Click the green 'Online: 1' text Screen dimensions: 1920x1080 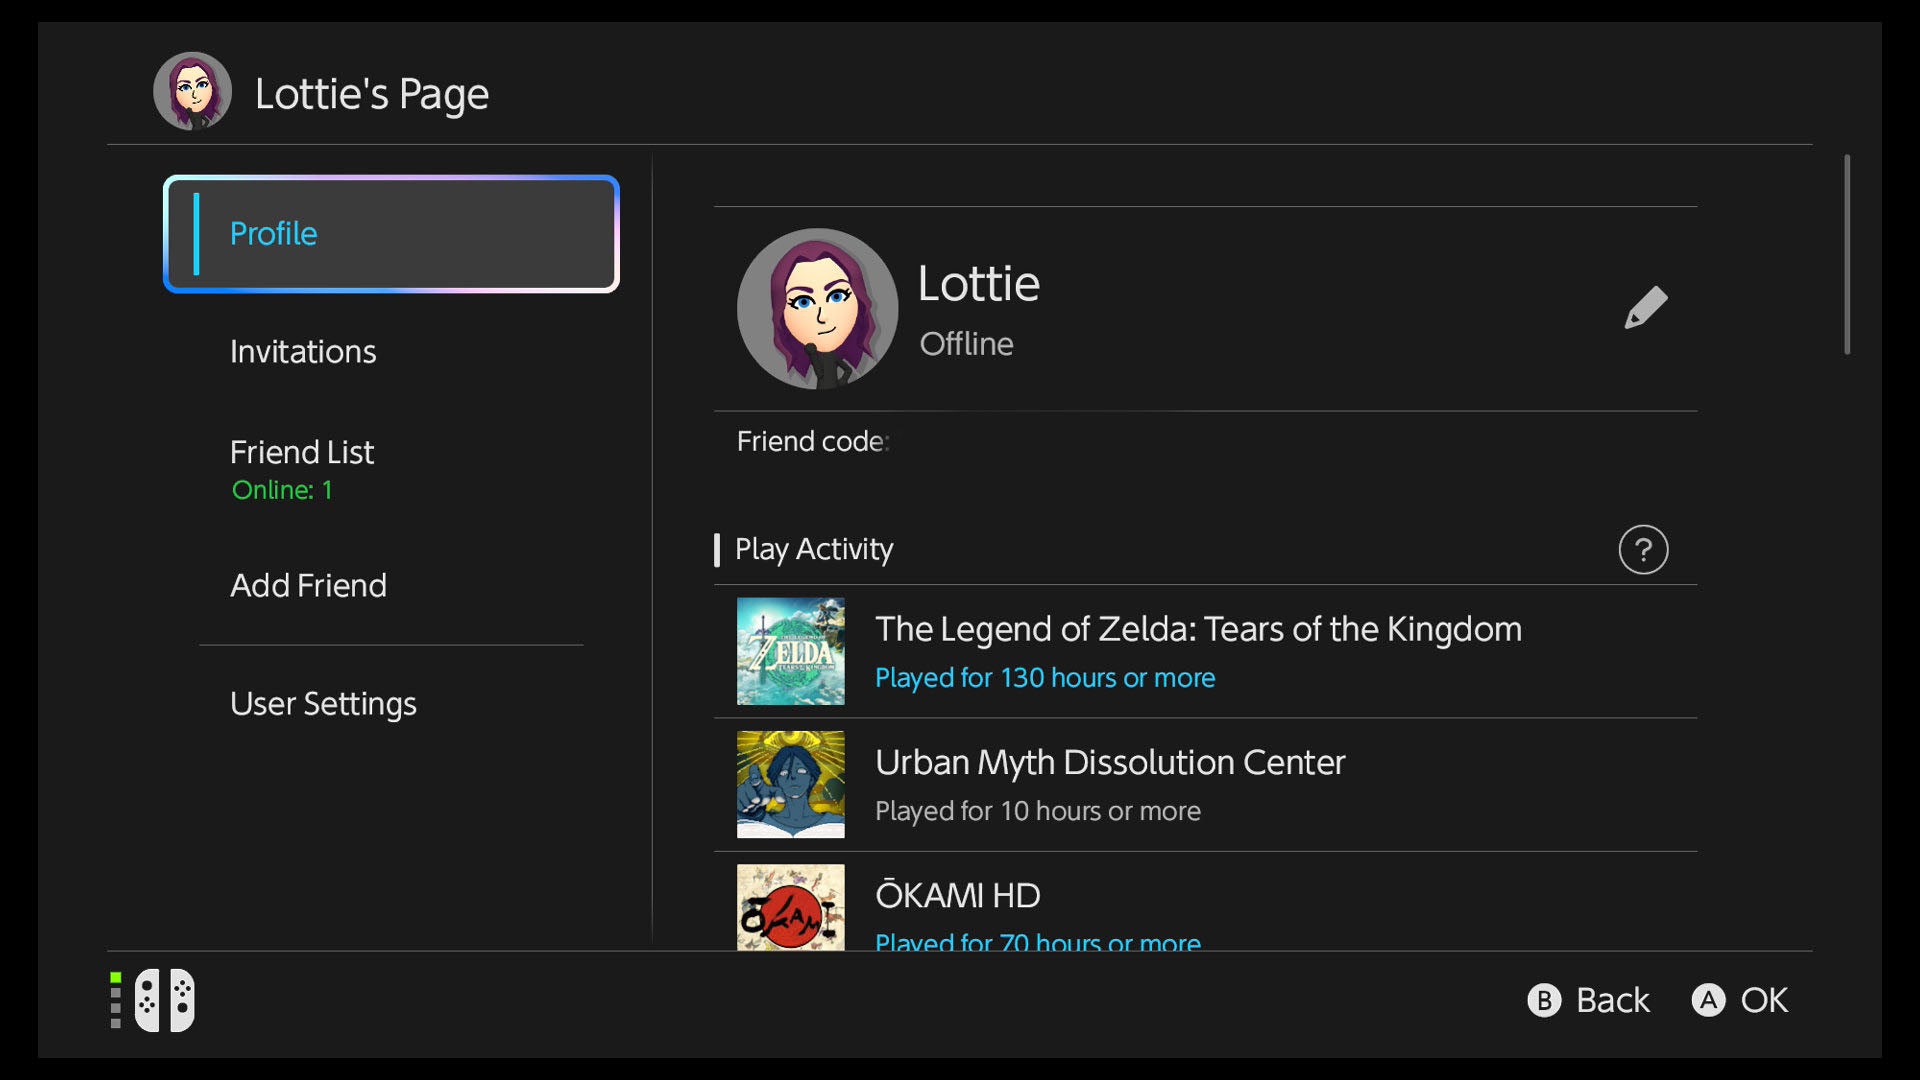pyautogui.click(x=282, y=490)
